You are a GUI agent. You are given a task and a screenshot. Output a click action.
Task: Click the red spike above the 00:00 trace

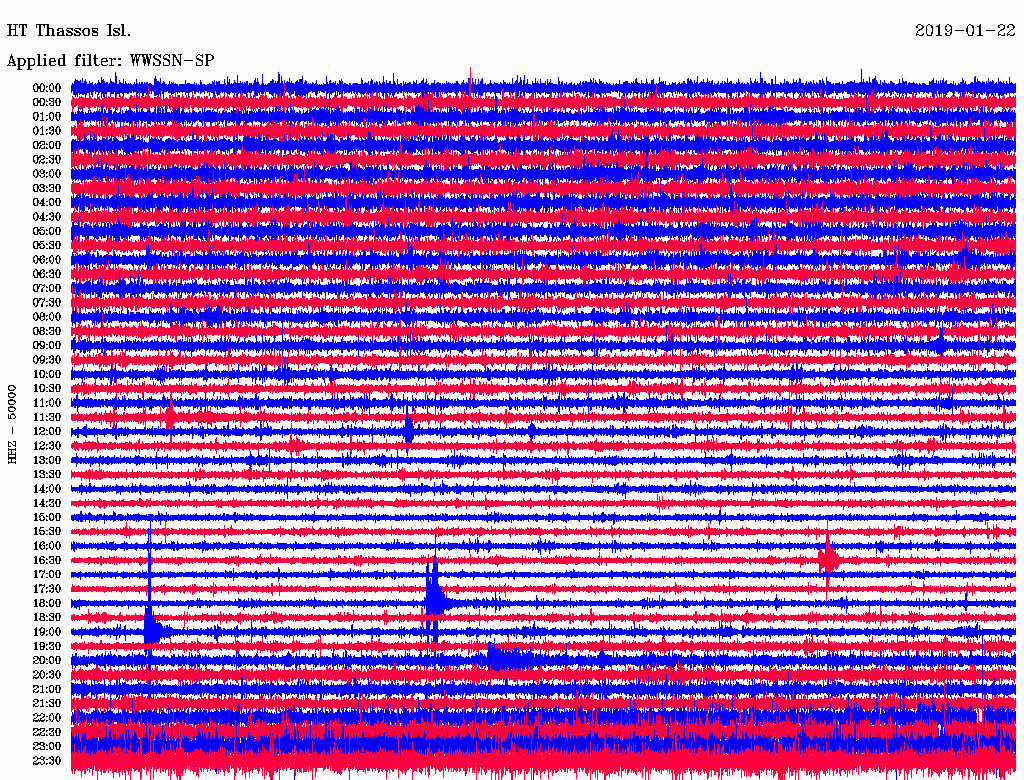[470, 80]
